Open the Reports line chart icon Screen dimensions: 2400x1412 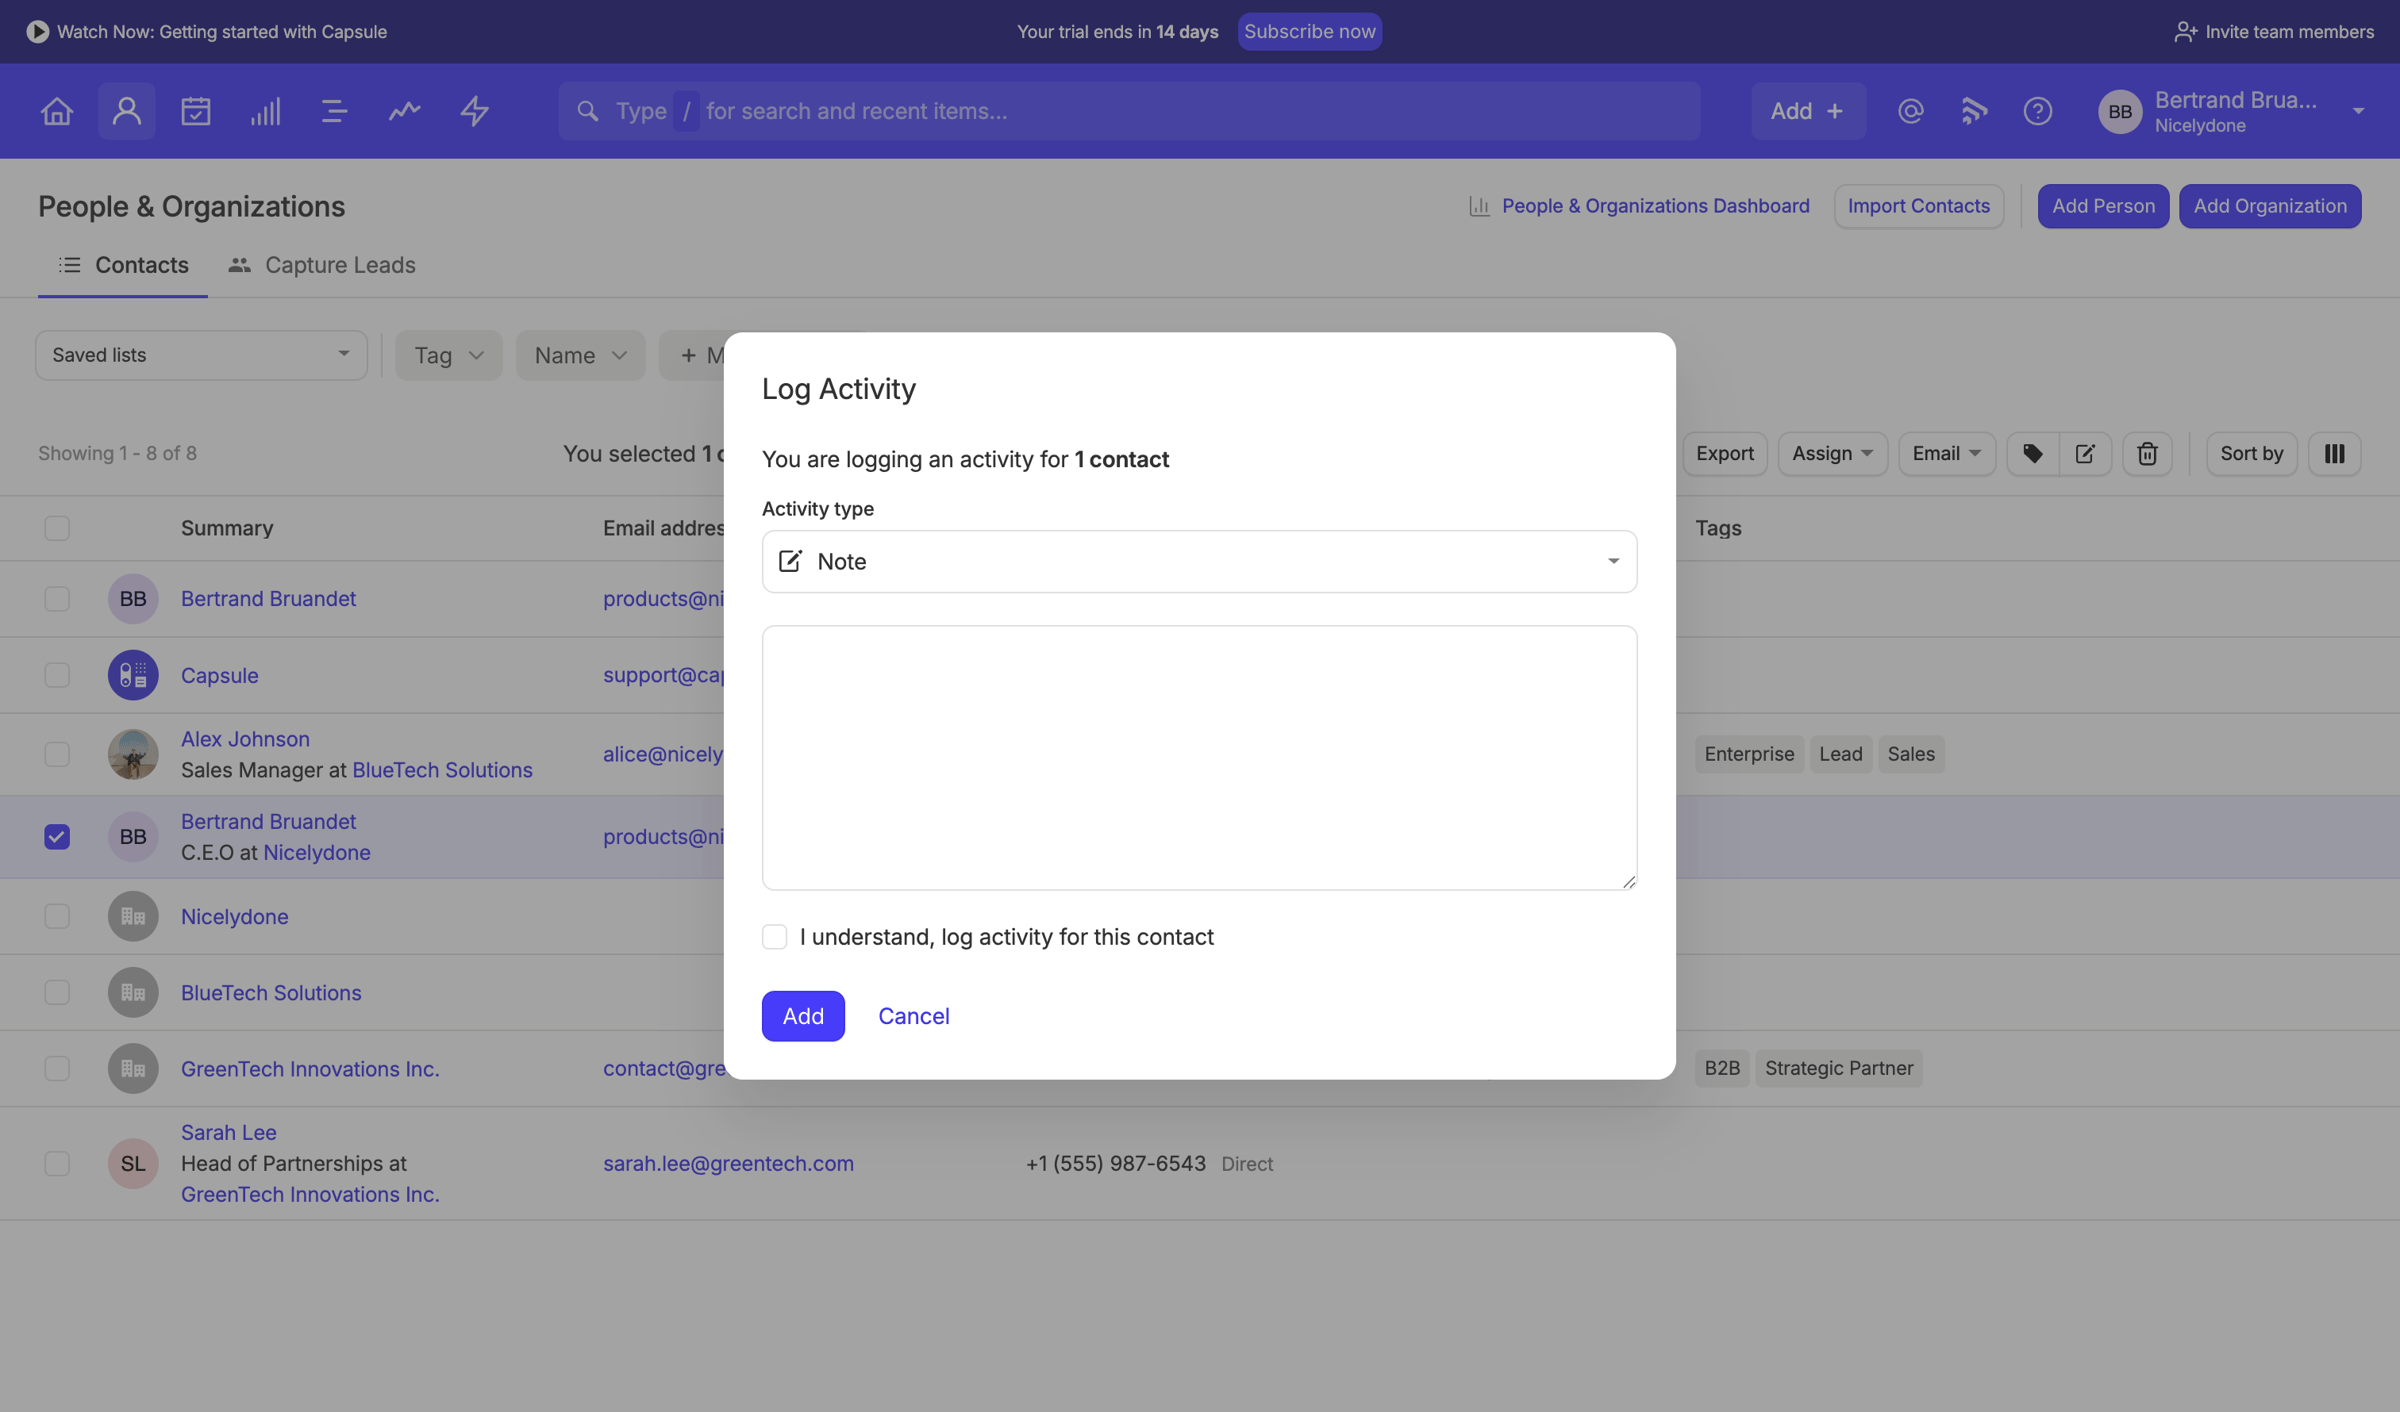tap(404, 111)
